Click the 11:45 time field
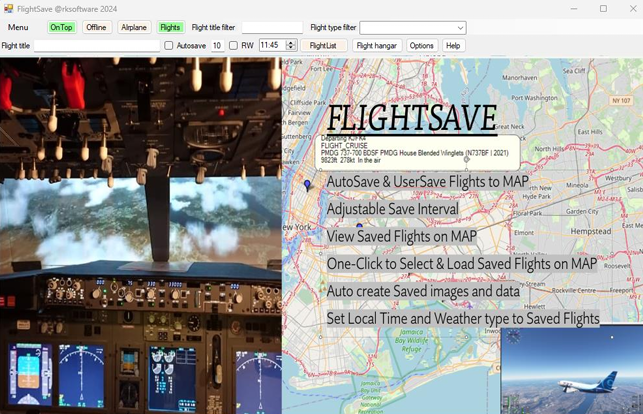Screen dimensions: 643x414 point(272,45)
